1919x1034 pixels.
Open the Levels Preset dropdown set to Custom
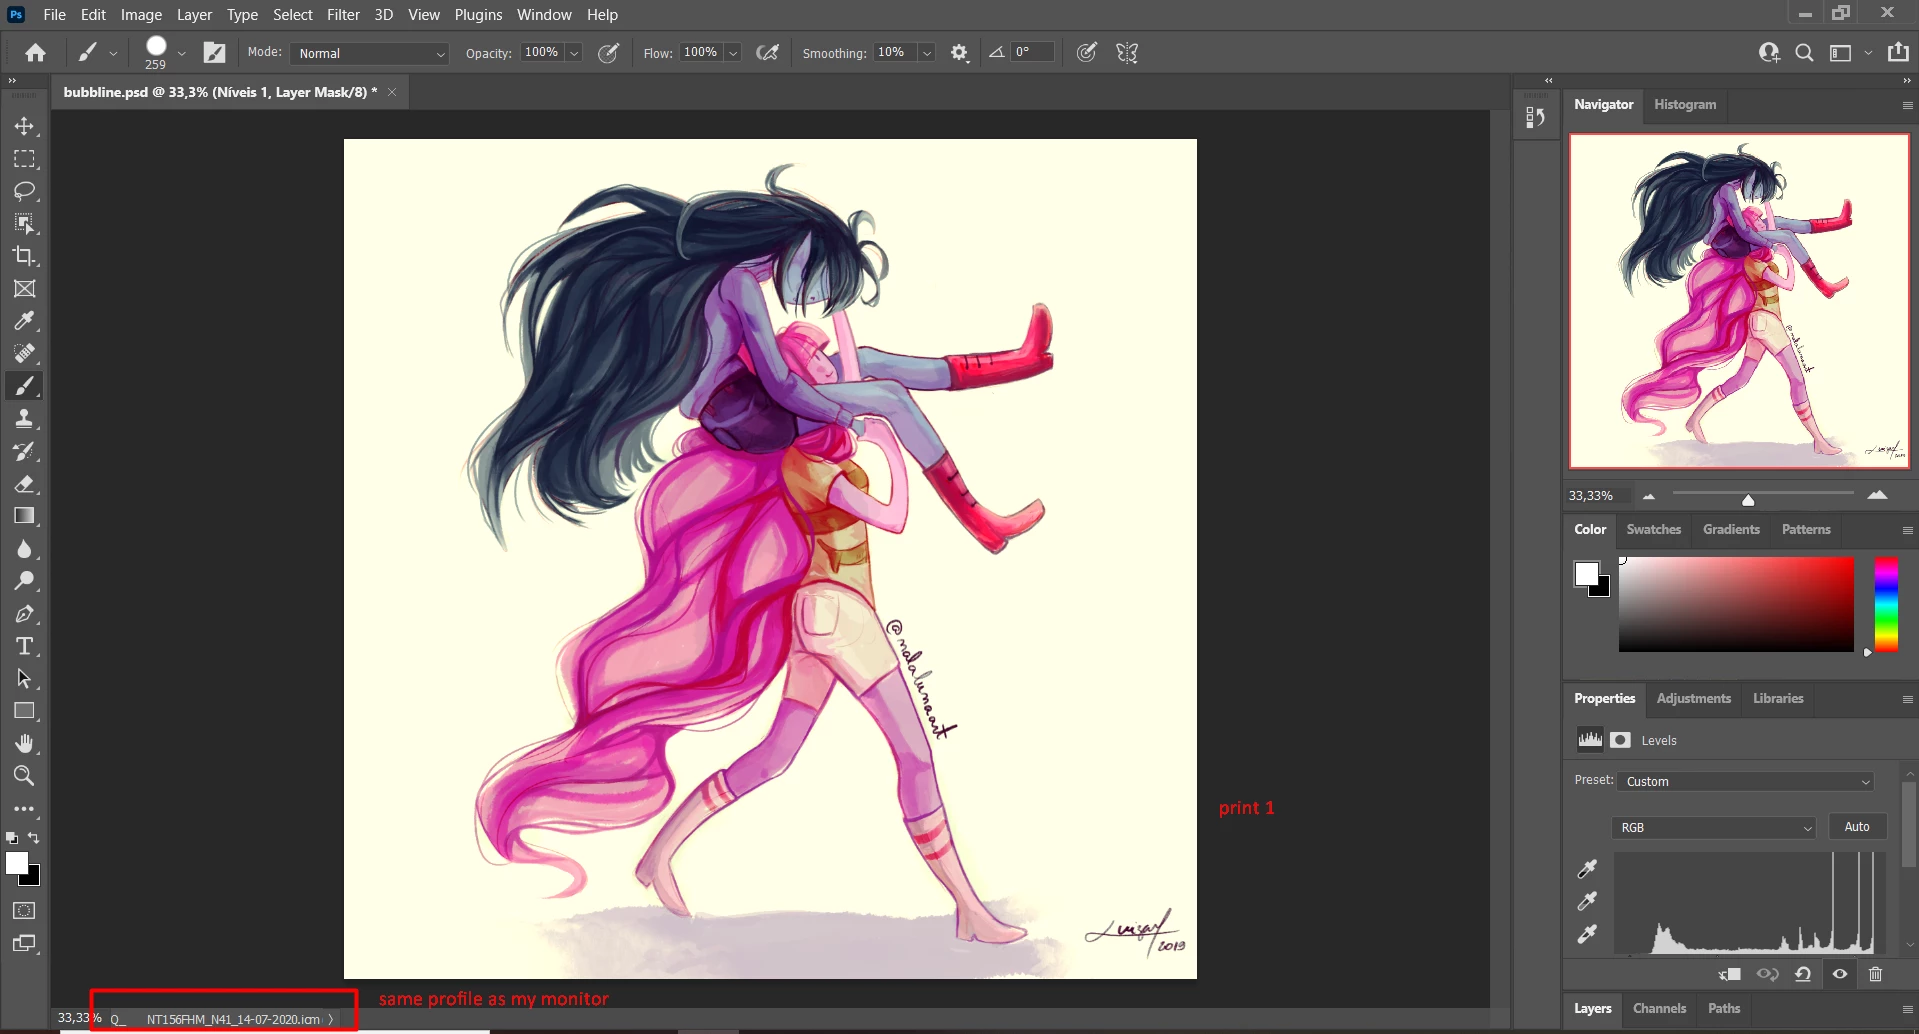pos(1746,781)
